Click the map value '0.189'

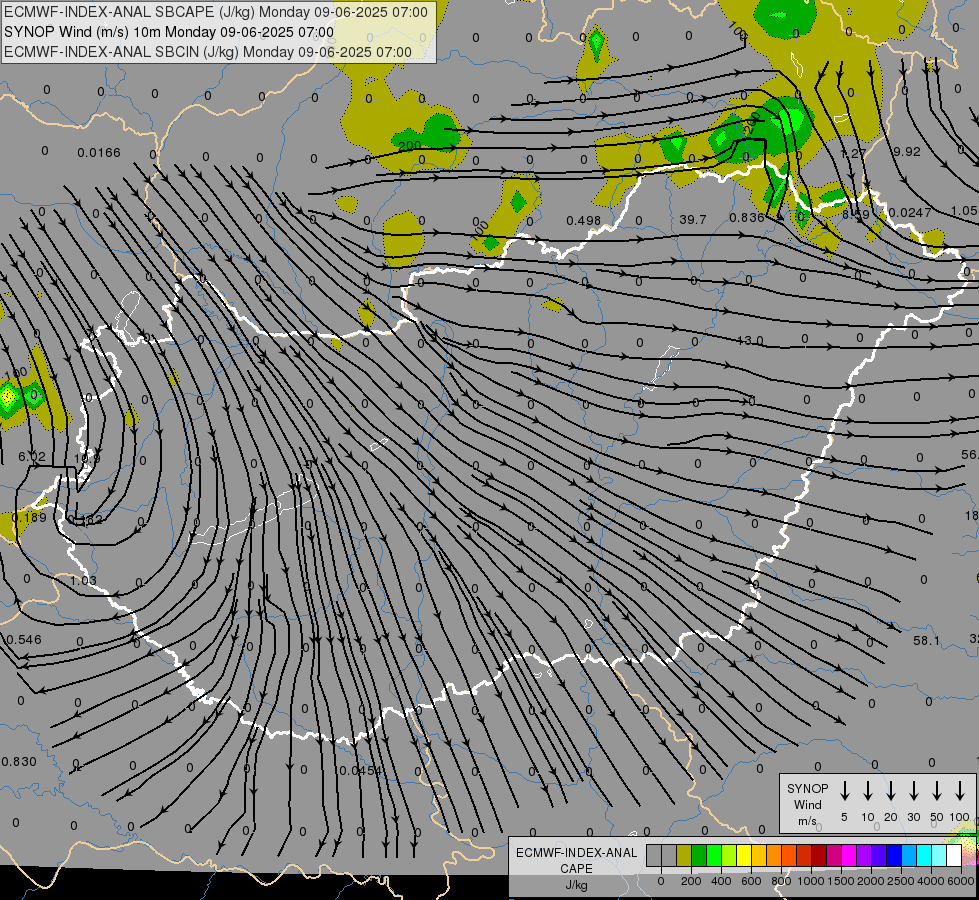(x=29, y=517)
